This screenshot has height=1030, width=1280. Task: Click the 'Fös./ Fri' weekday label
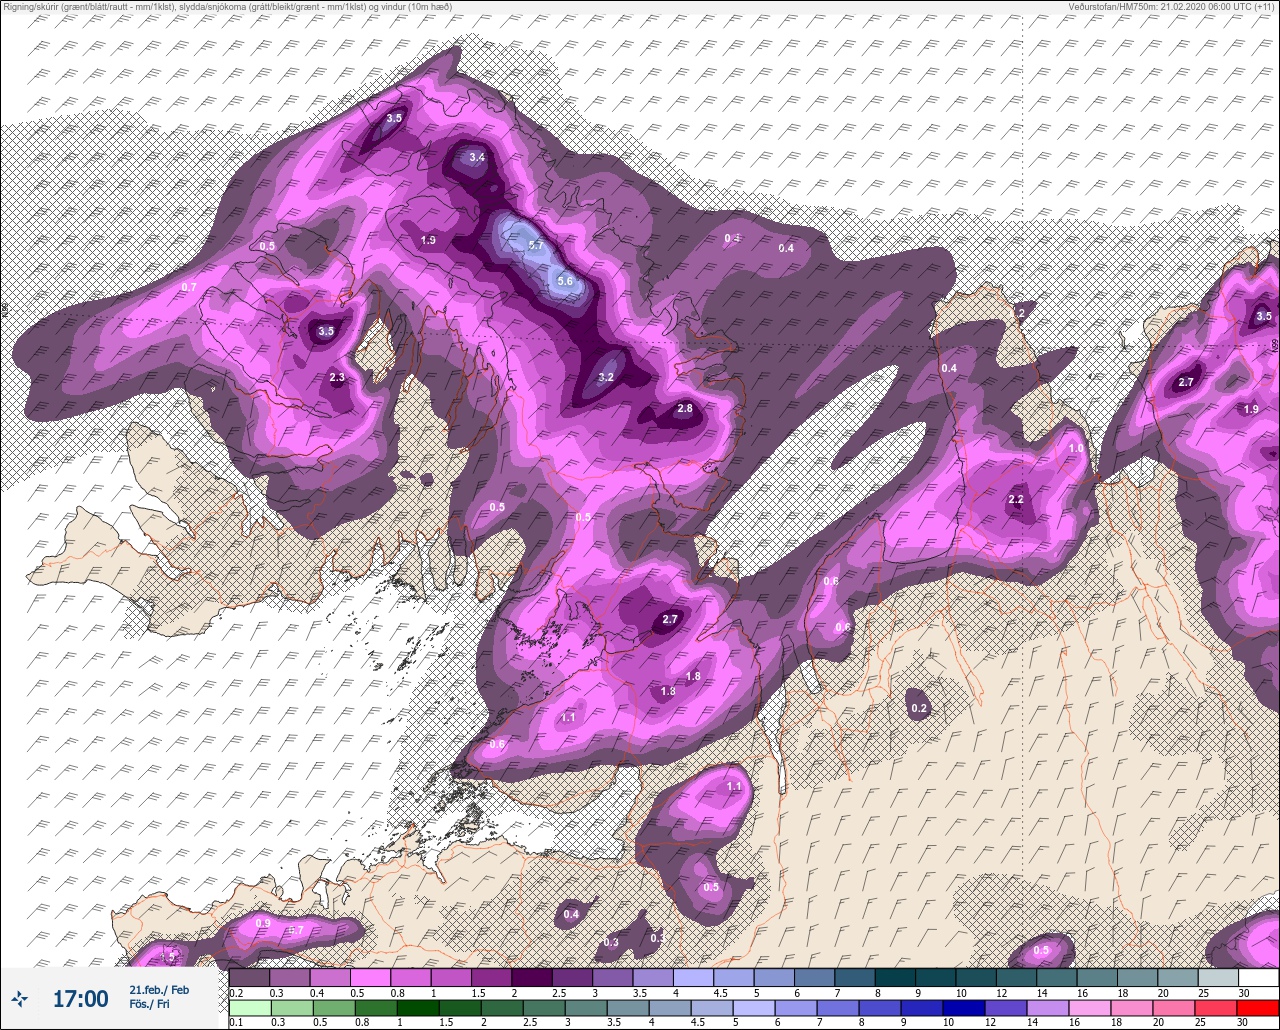(x=149, y=1005)
